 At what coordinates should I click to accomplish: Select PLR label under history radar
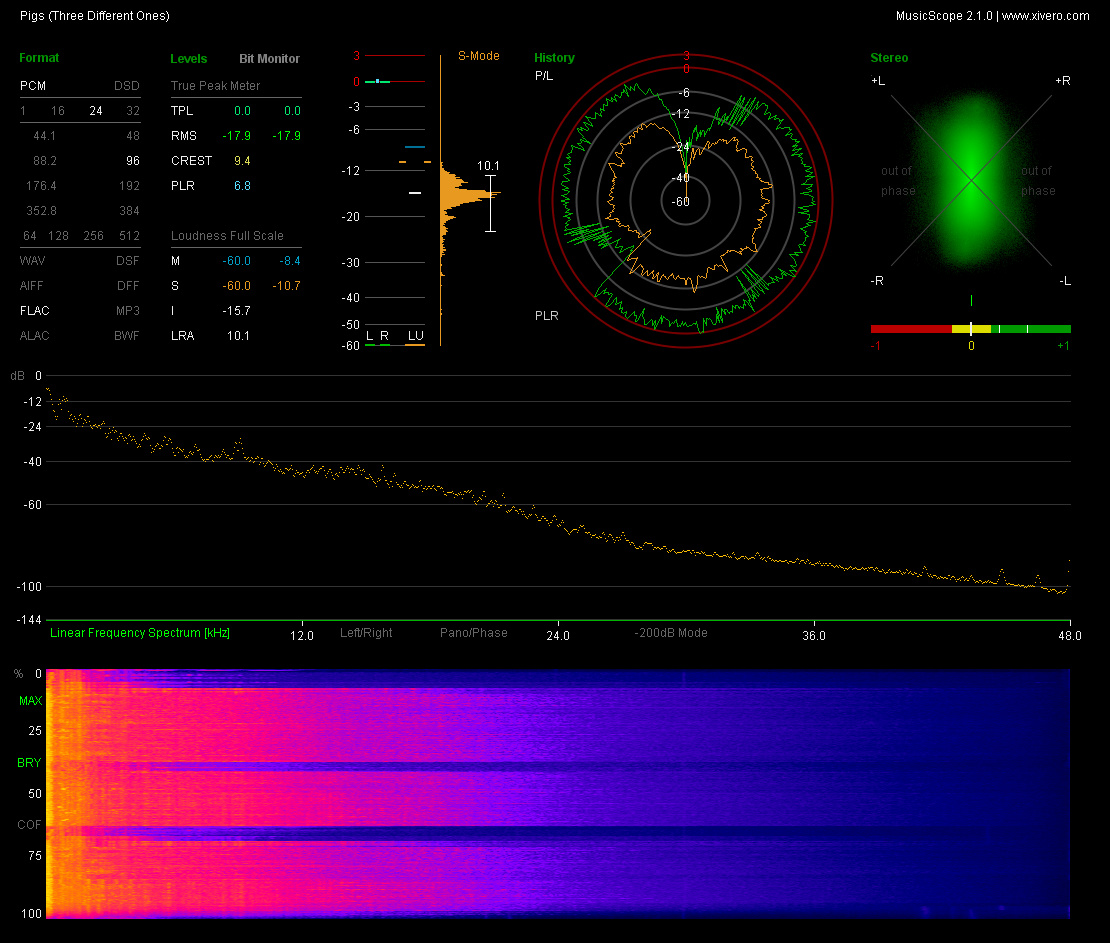click(546, 316)
